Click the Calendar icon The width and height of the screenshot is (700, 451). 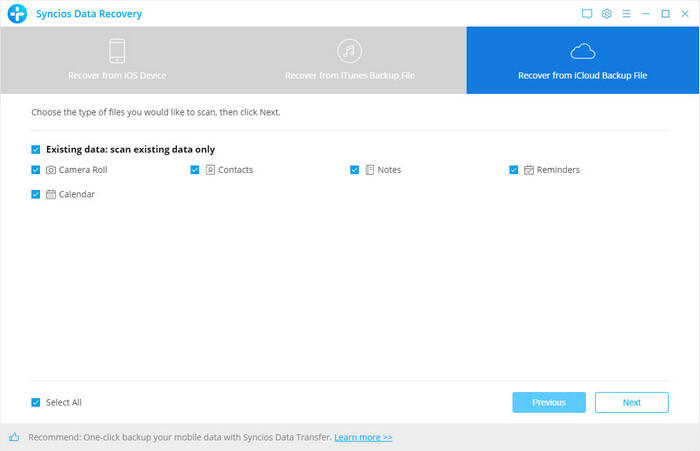pyautogui.click(x=51, y=194)
